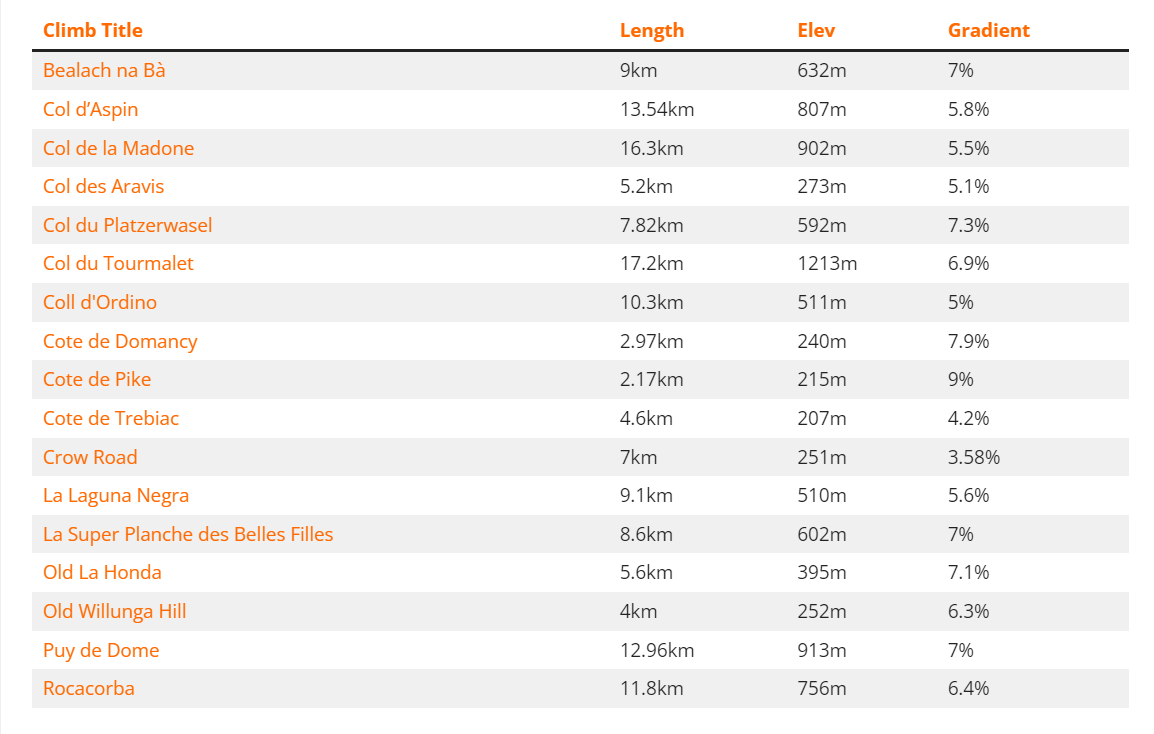
Task: Sort table by Climb Title header
Action: [93, 30]
